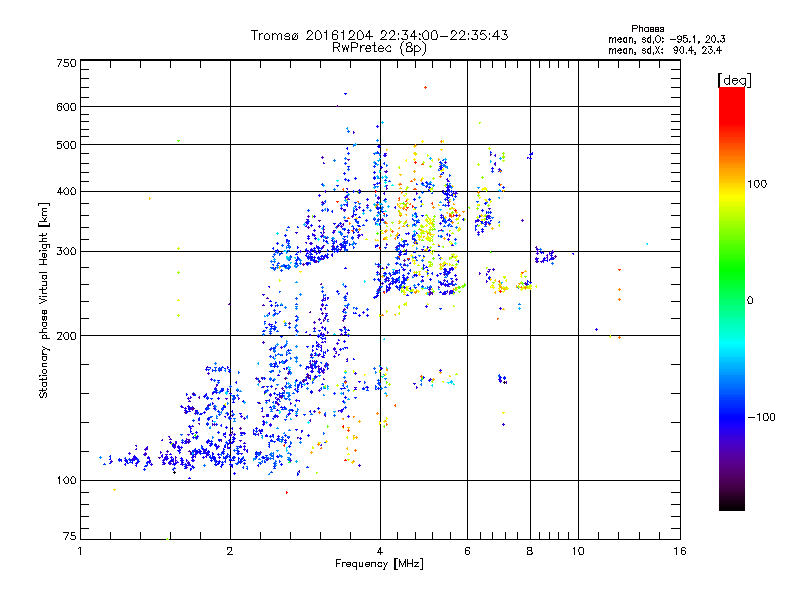The width and height of the screenshot is (800, 600).
Task: Click the colorbar '-100' tick label
Action: pos(761,417)
